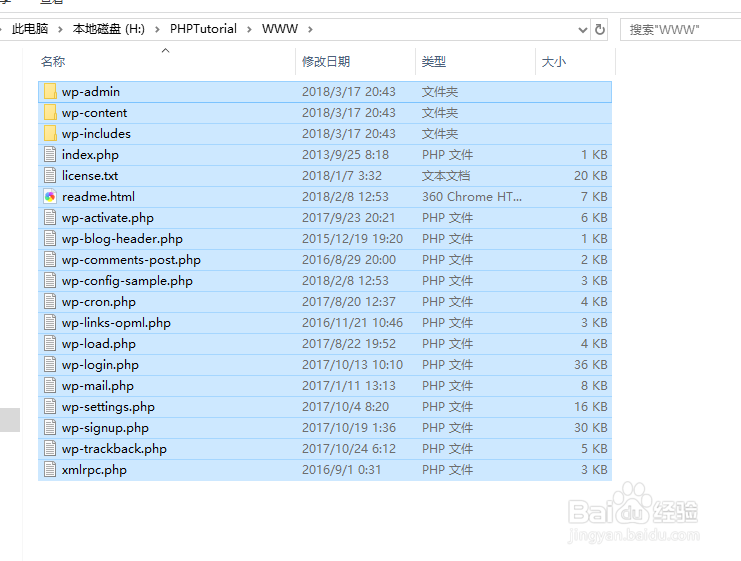Image resolution: width=741 pixels, height=561 pixels.
Task: Select the wp-blog-header.php file name
Action: tap(122, 239)
